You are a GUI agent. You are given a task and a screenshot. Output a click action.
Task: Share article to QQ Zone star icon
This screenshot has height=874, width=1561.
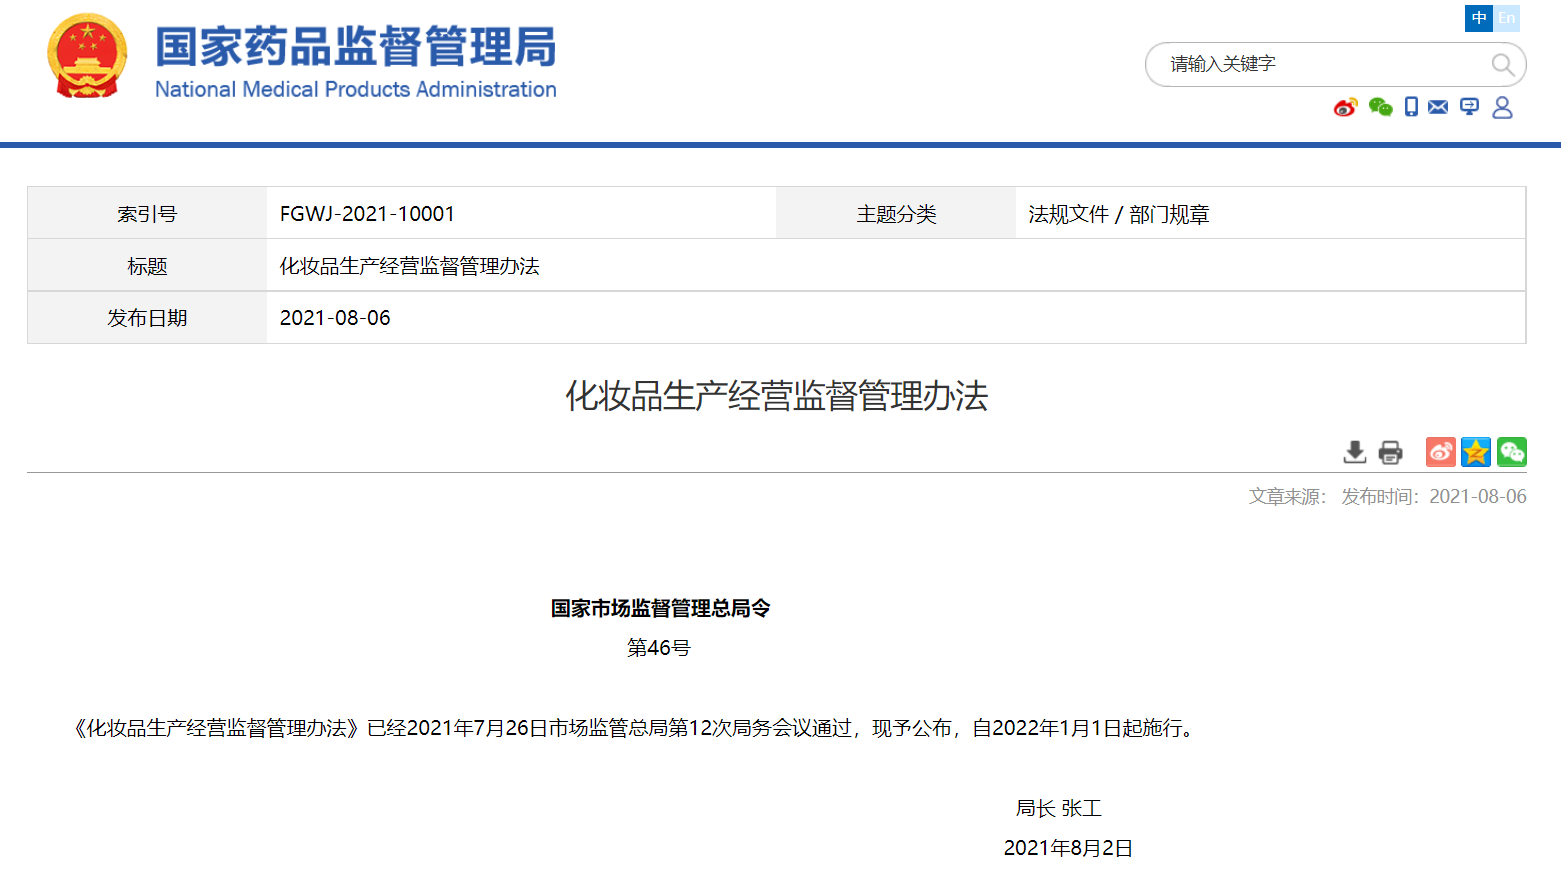click(x=1476, y=452)
